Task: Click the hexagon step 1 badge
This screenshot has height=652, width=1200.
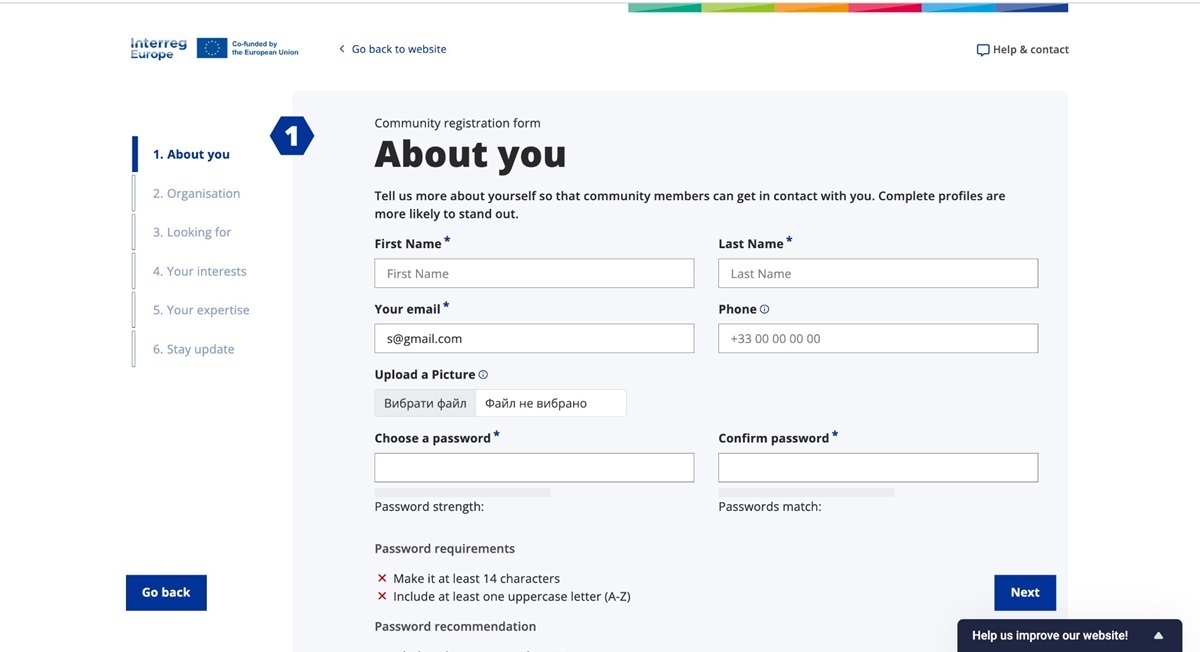Action: tap(292, 136)
